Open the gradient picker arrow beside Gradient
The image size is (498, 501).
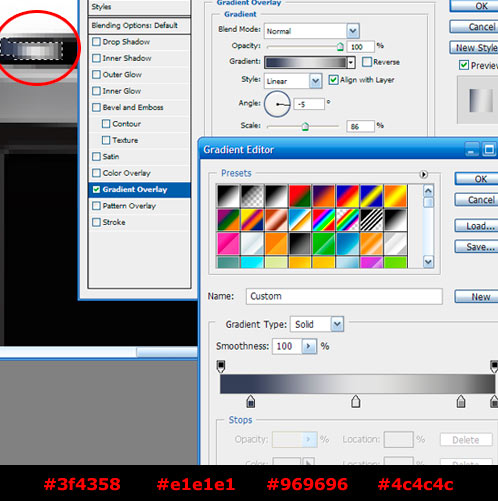pos(351,62)
